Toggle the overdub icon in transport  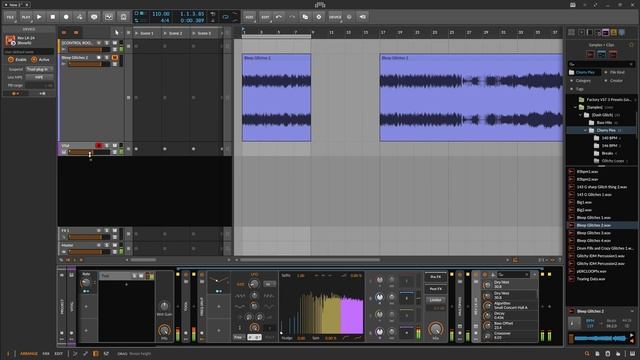pyautogui.click(x=94, y=17)
